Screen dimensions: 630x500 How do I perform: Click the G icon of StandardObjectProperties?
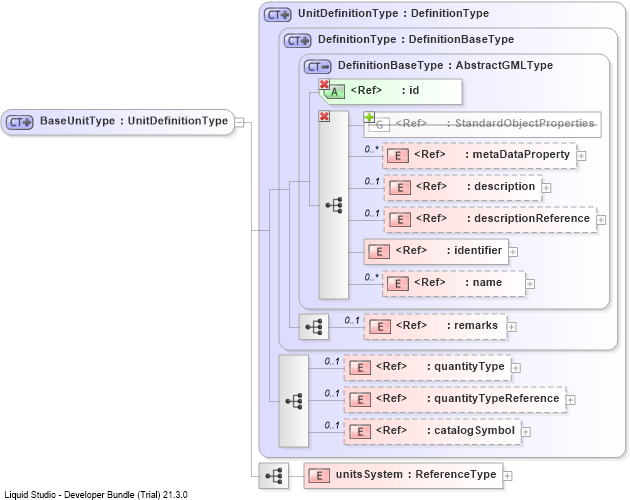(x=379, y=125)
